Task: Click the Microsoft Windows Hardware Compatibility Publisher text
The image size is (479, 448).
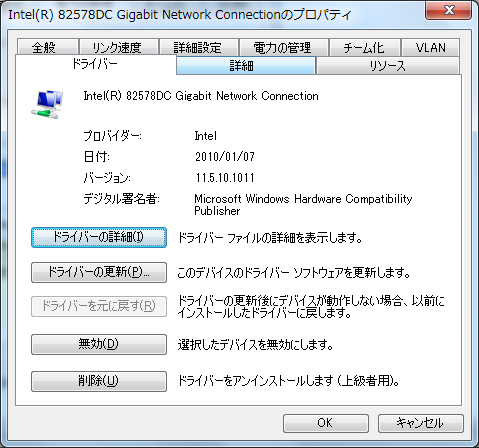Action: click(x=303, y=205)
